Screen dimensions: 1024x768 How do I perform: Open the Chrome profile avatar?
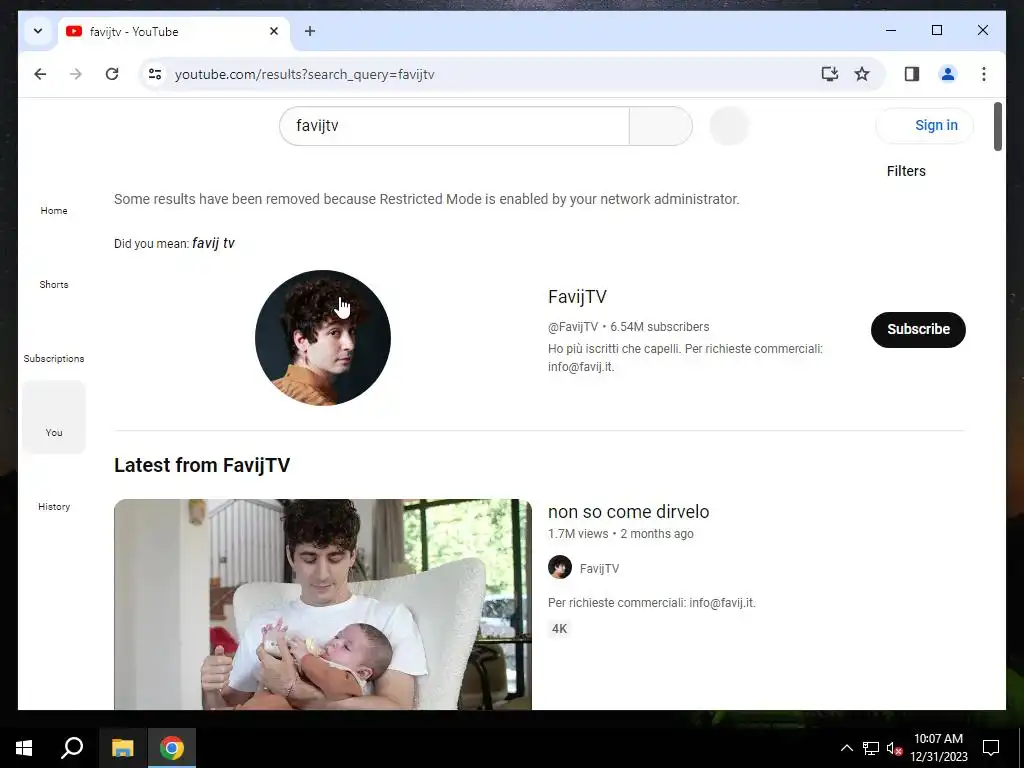point(948,74)
